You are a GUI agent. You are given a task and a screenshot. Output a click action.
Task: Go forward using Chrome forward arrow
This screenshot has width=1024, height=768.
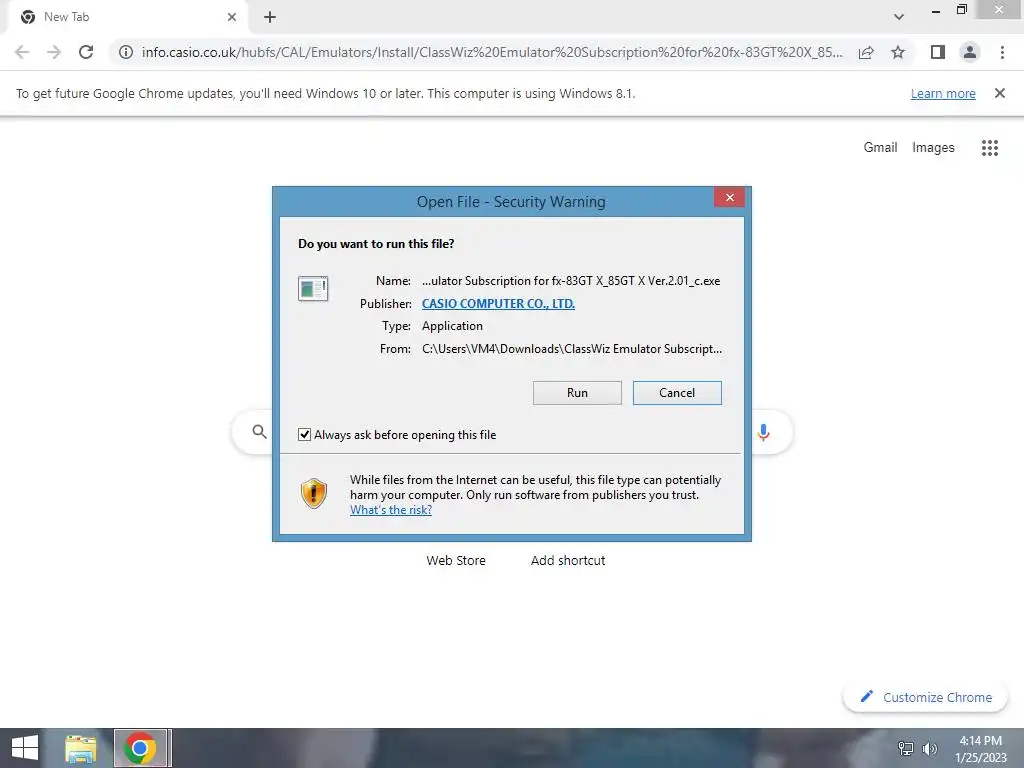pos(54,52)
